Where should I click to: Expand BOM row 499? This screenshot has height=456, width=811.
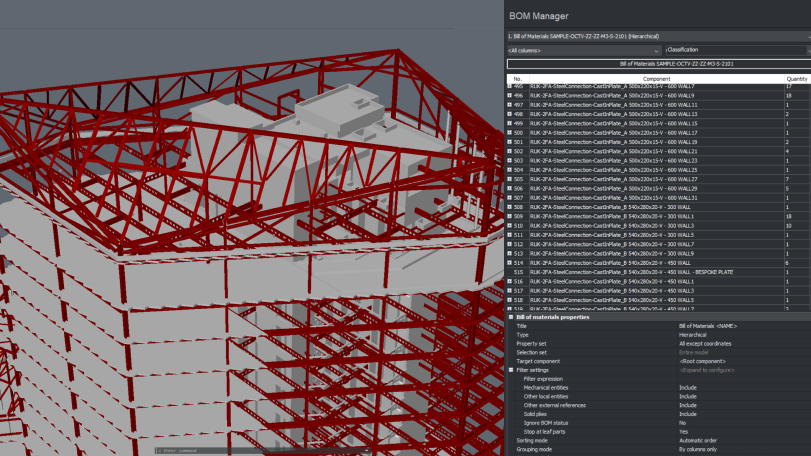click(509, 124)
